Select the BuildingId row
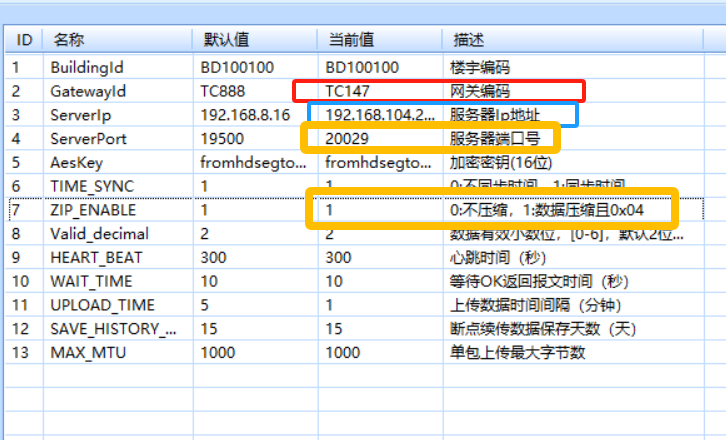726x440 pixels. click(86, 68)
